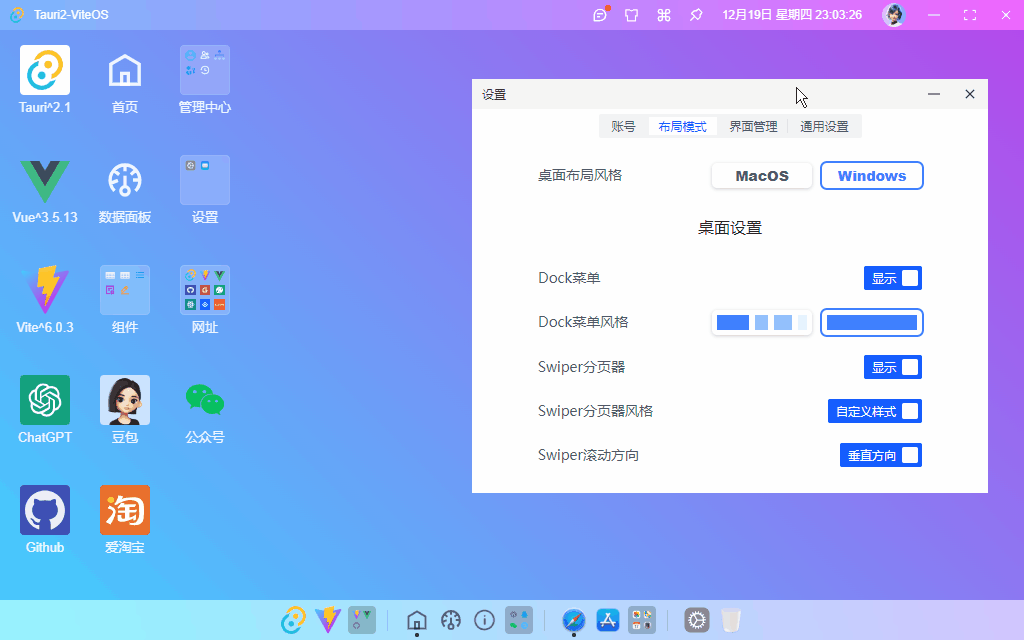Choose the Windows layout style button
1024x640 pixels.
pos(872,176)
